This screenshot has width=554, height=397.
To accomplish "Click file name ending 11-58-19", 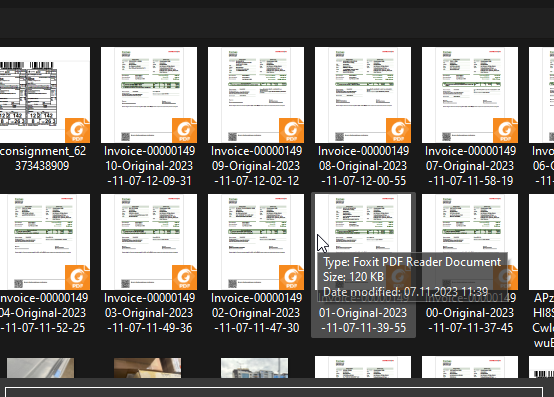I will pos(470,166).
